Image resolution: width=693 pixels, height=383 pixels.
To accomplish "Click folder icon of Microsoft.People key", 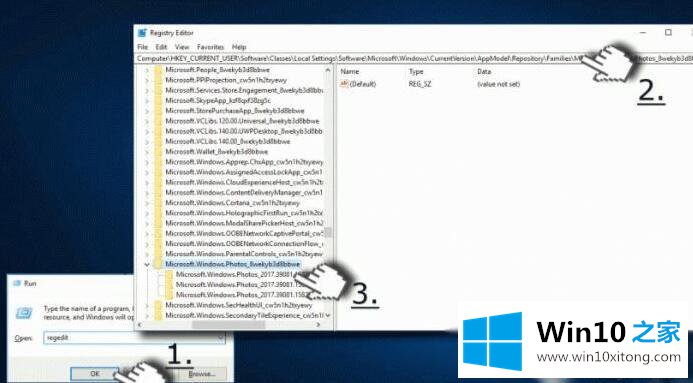I will click(x=159, y=70).
